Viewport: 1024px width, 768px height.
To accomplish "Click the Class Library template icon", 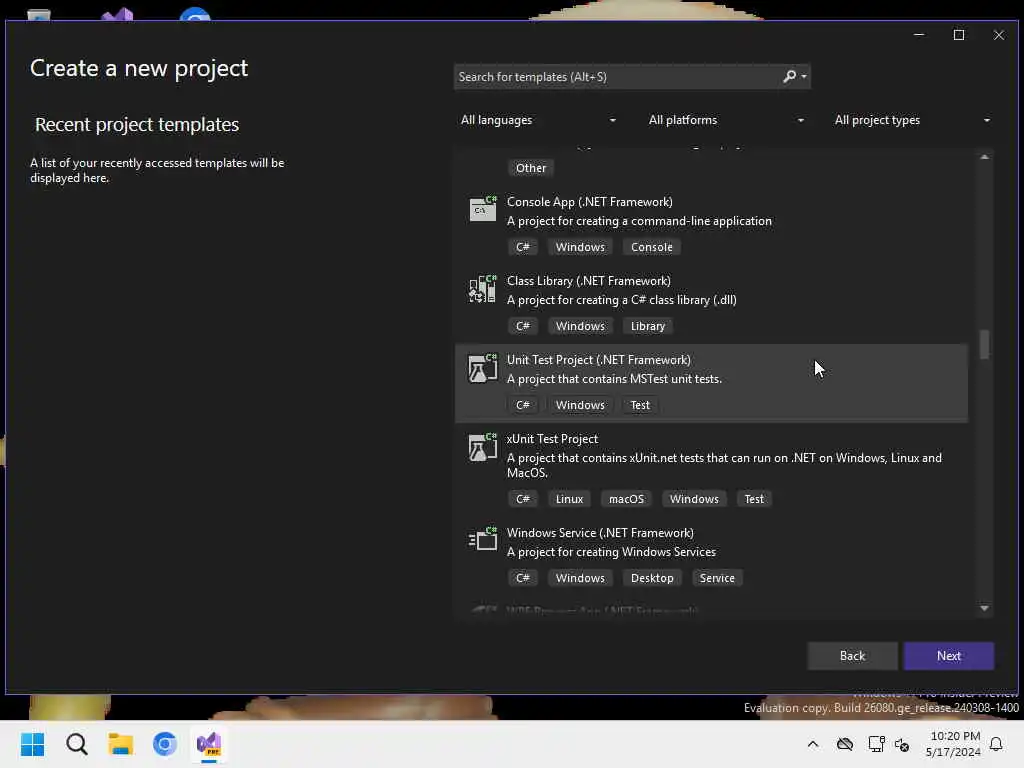I will (483, 288).
